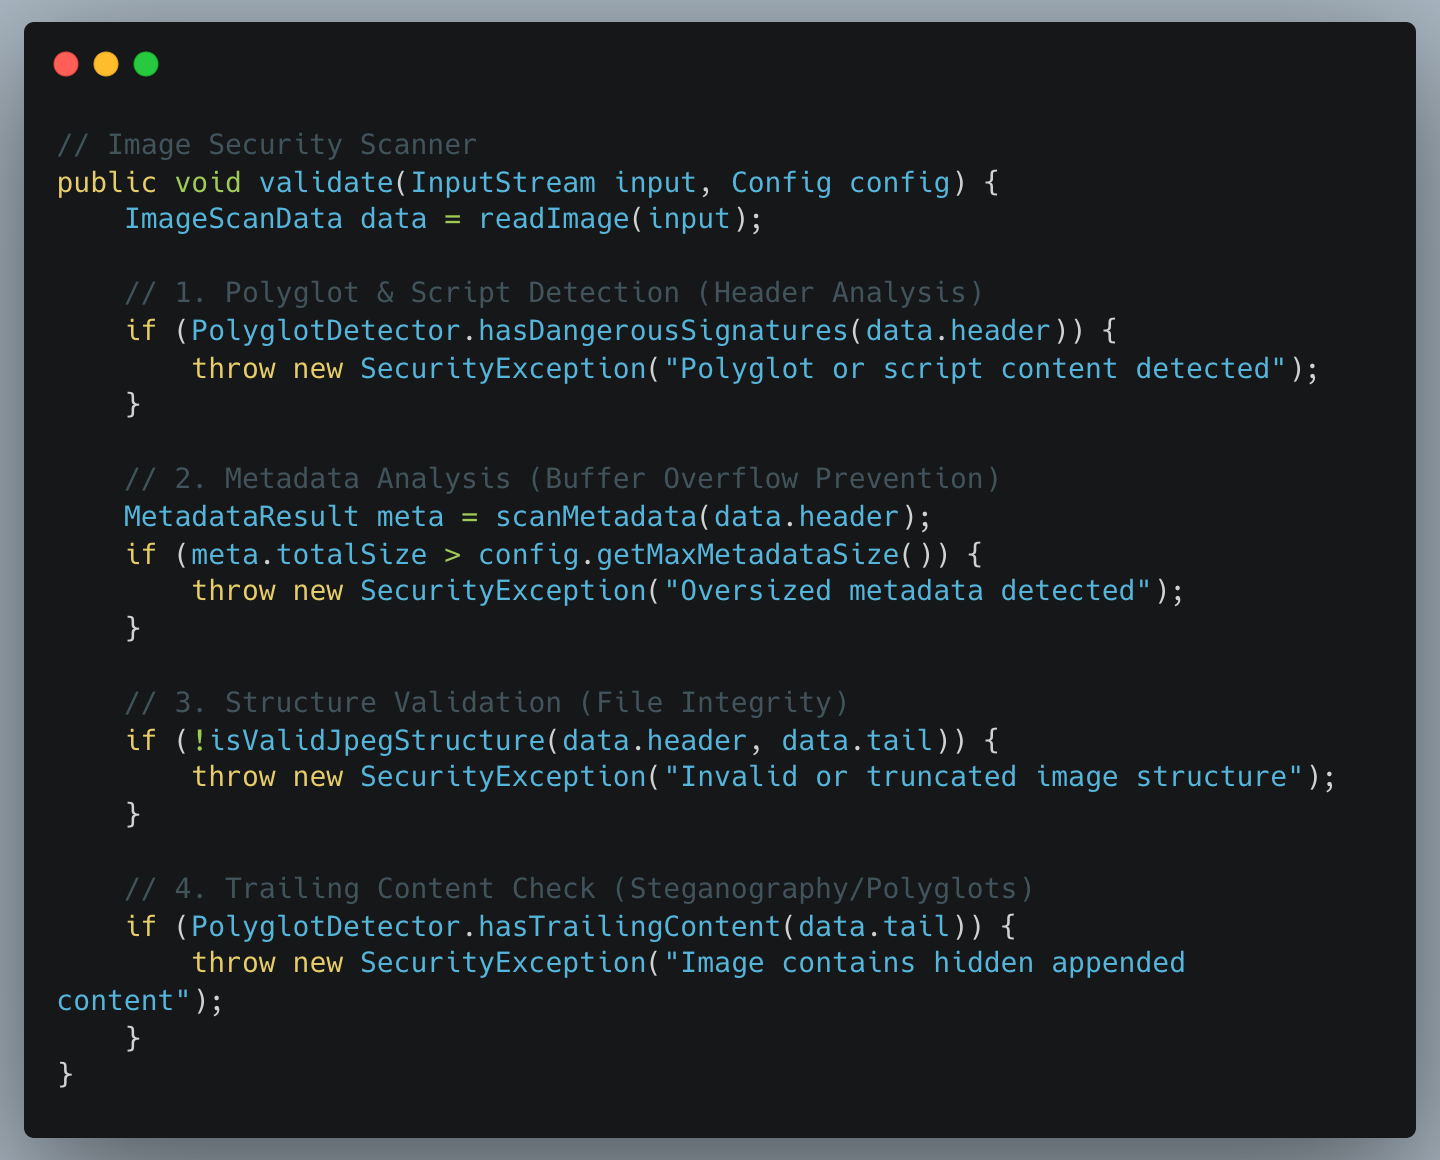Image resolution: width=1440 pixels, height=1160 pixels.
Task: Click the ImageScanData type declaration
Action: (x=233, y=219)
